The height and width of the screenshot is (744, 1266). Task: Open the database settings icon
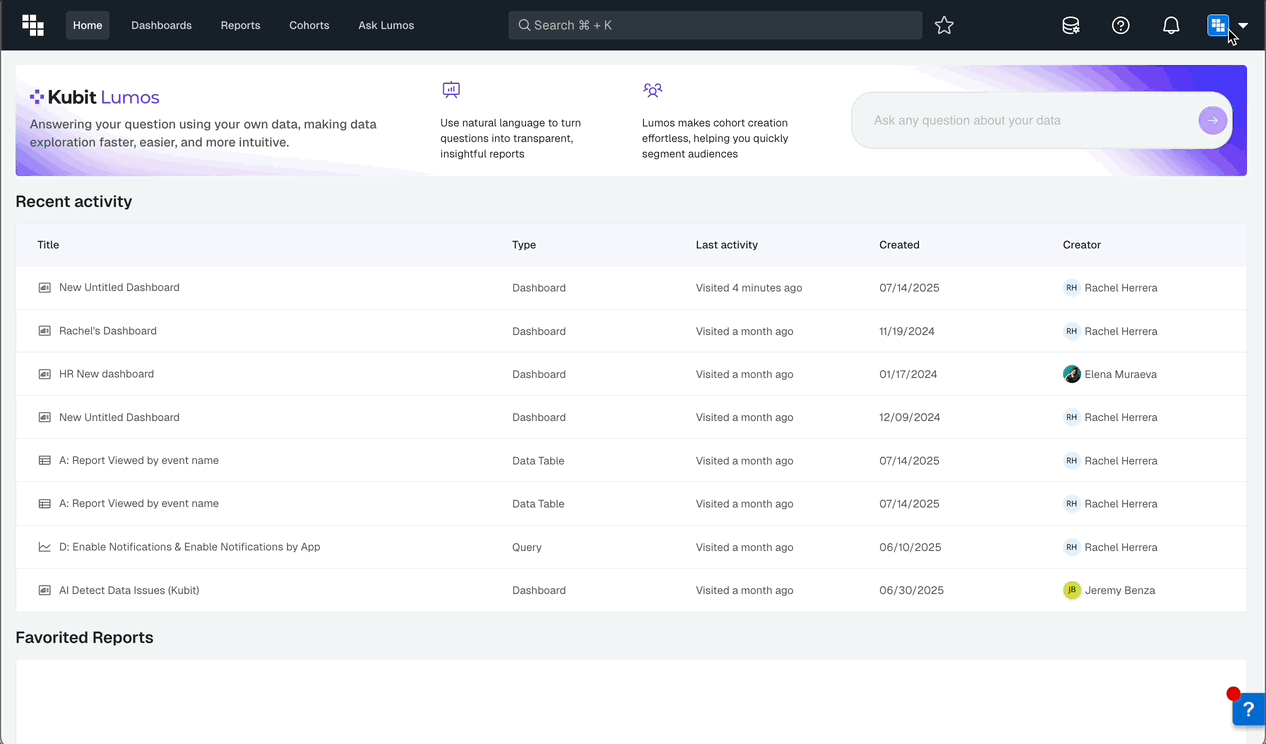(1071, 25)
